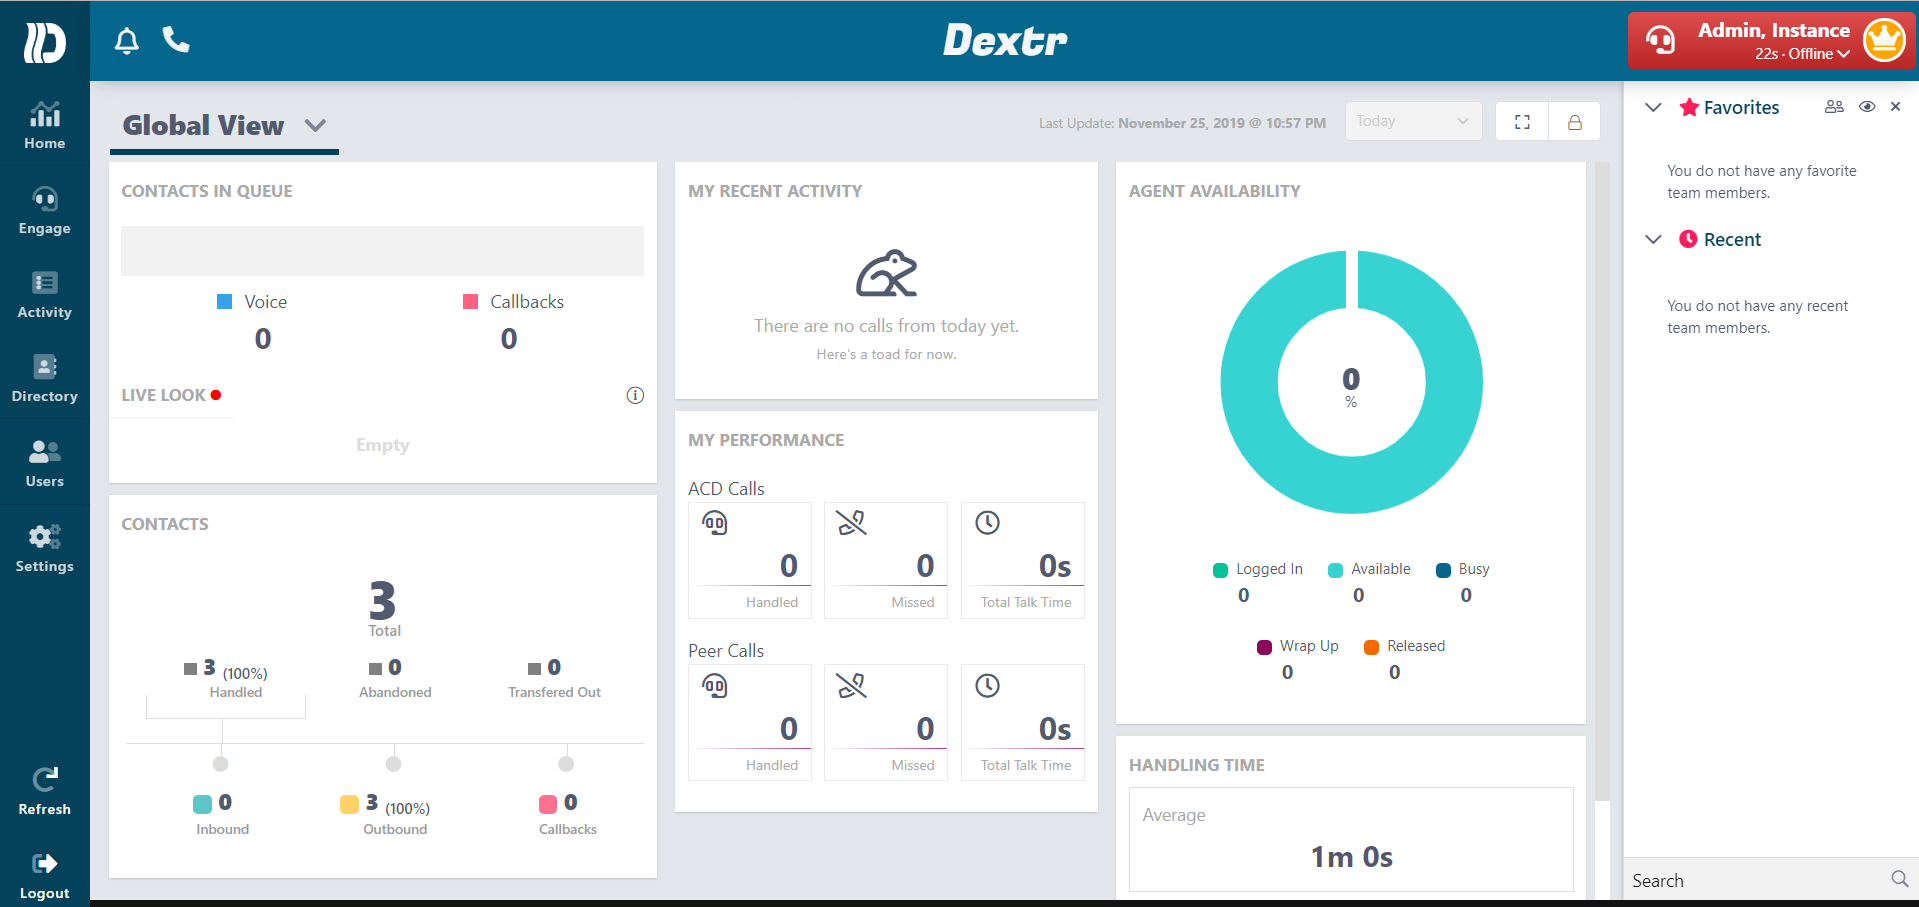Open the phone dialer icon
This screenshot has height=907, width=1919.
[x=176, y=40]
